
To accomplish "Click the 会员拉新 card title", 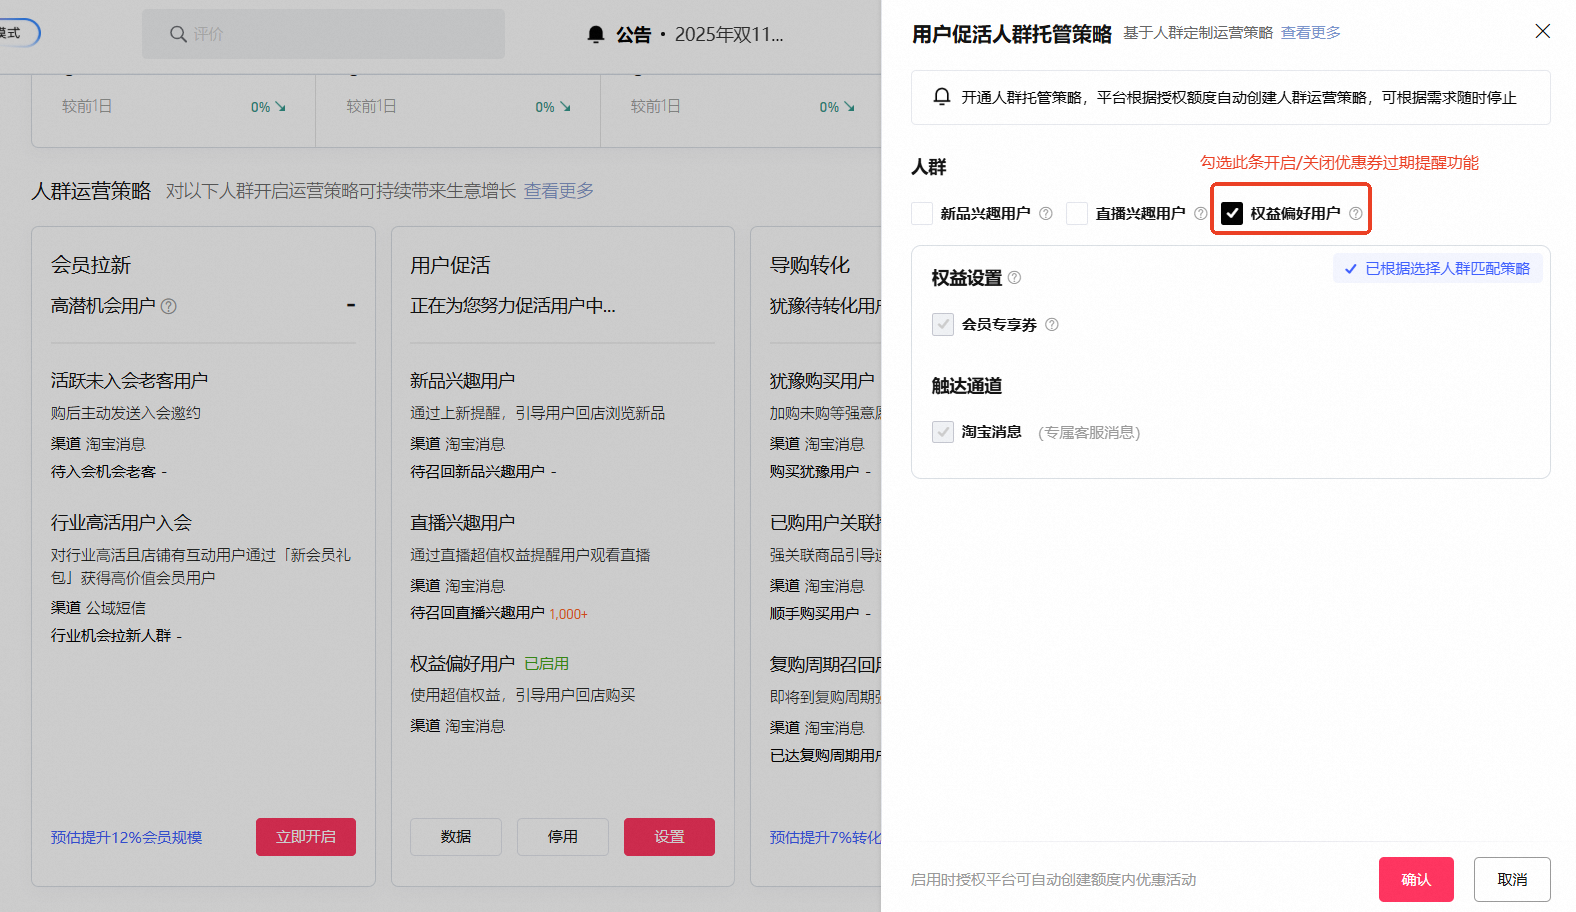I will tap(91, 265).
